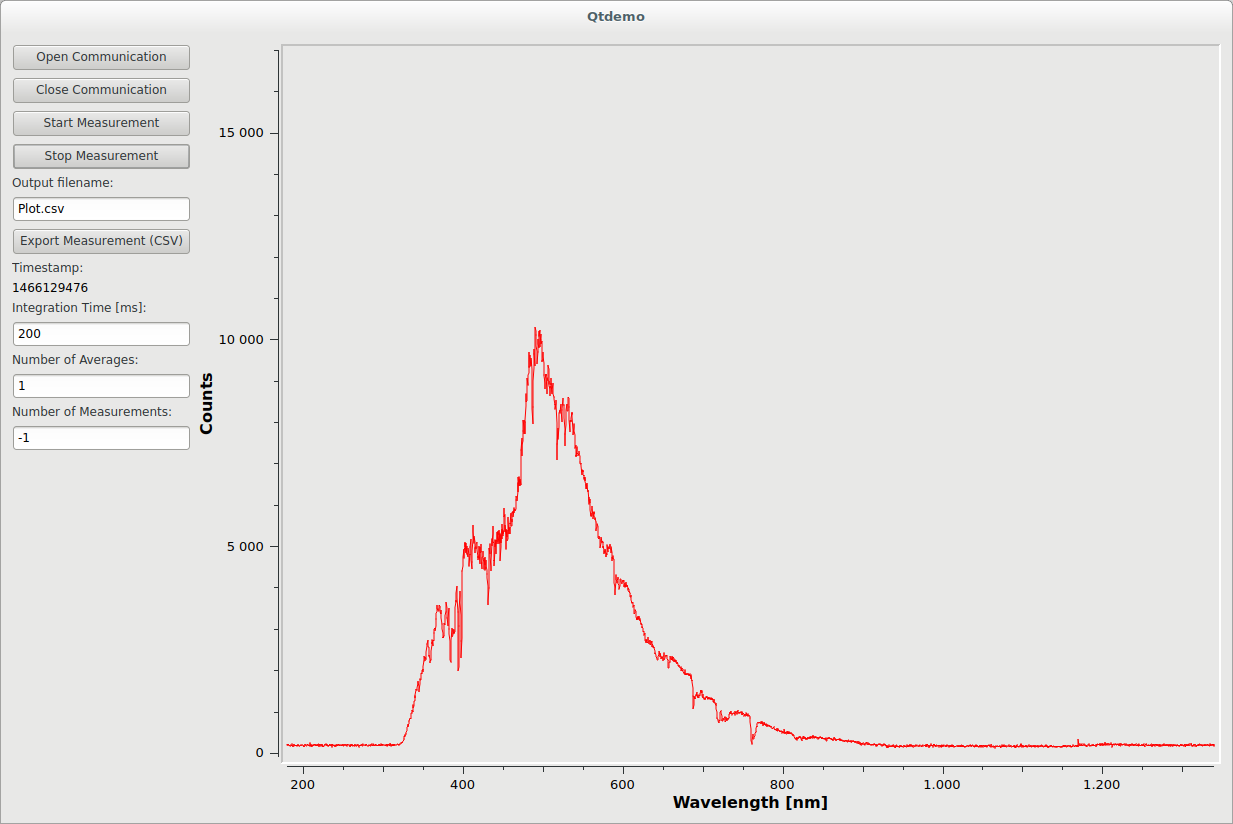Screen dimensions: 1233x824
Task: Focus the Output filename field containing Plot.csv
Action: (x=101, y=209)
